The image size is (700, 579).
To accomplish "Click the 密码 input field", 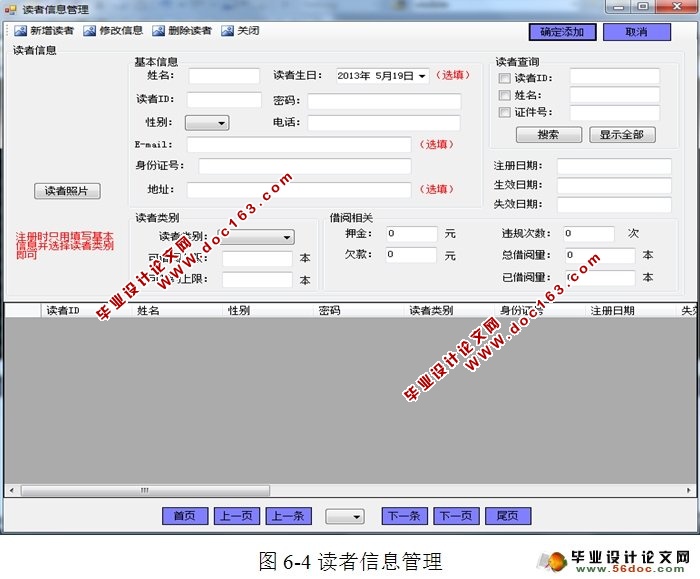I will coord(384,101).
